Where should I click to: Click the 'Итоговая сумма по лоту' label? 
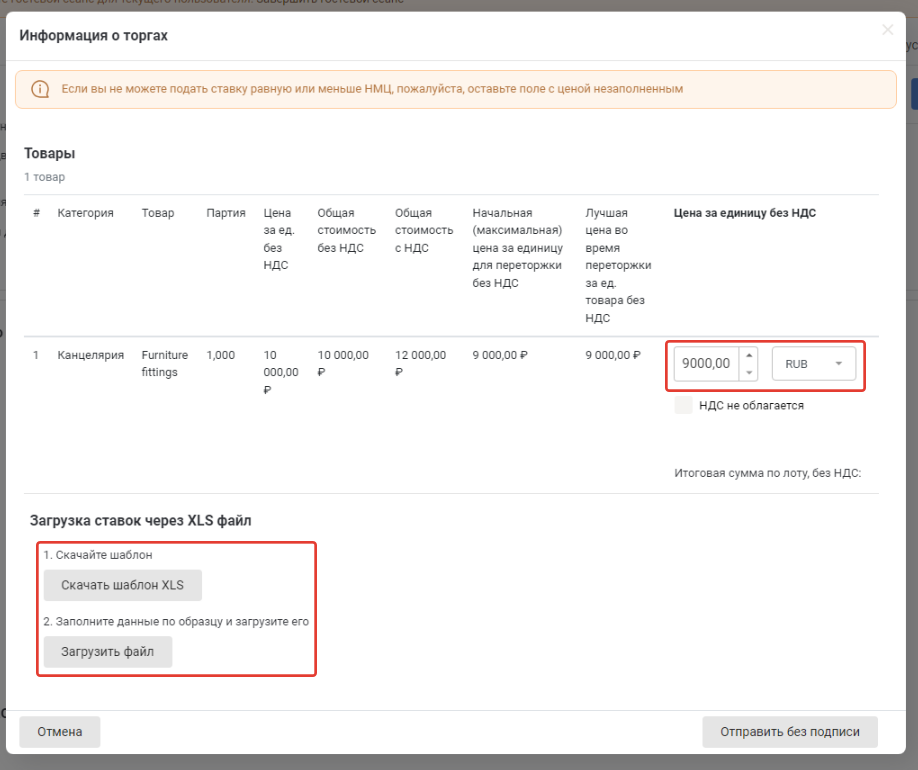pos(767,473)
